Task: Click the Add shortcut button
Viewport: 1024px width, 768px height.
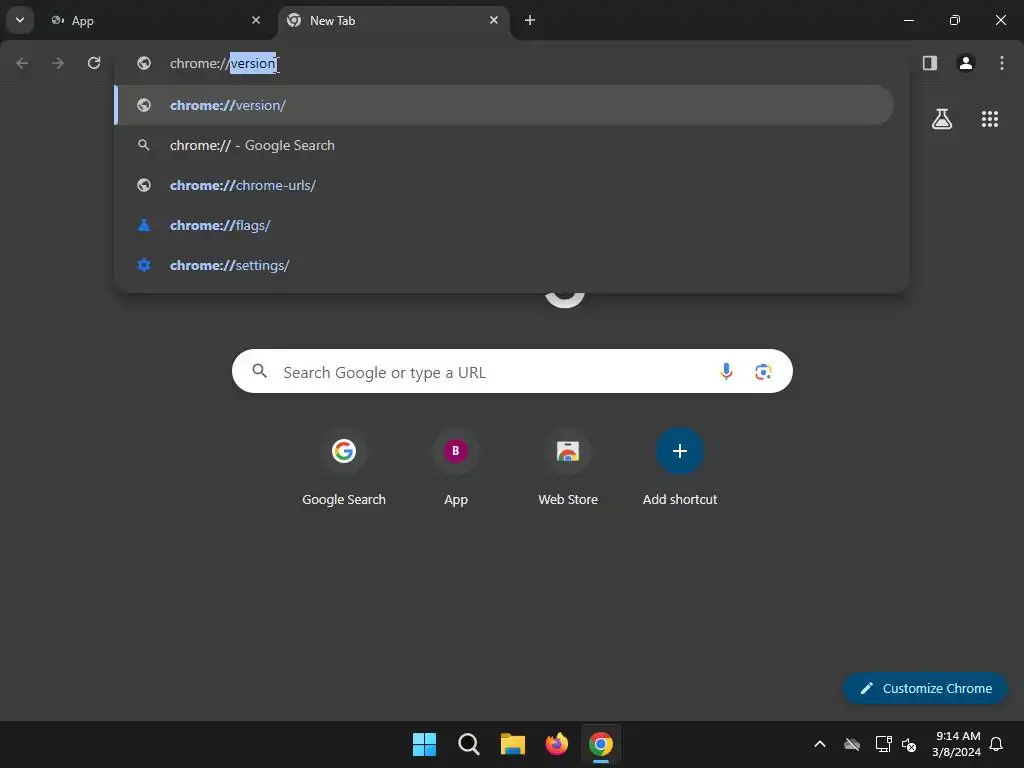Action: [680, 468]
